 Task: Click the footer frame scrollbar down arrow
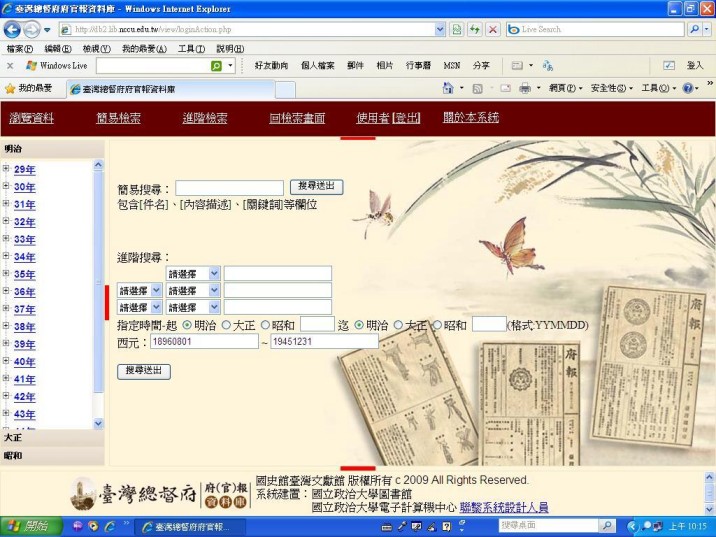710,508
